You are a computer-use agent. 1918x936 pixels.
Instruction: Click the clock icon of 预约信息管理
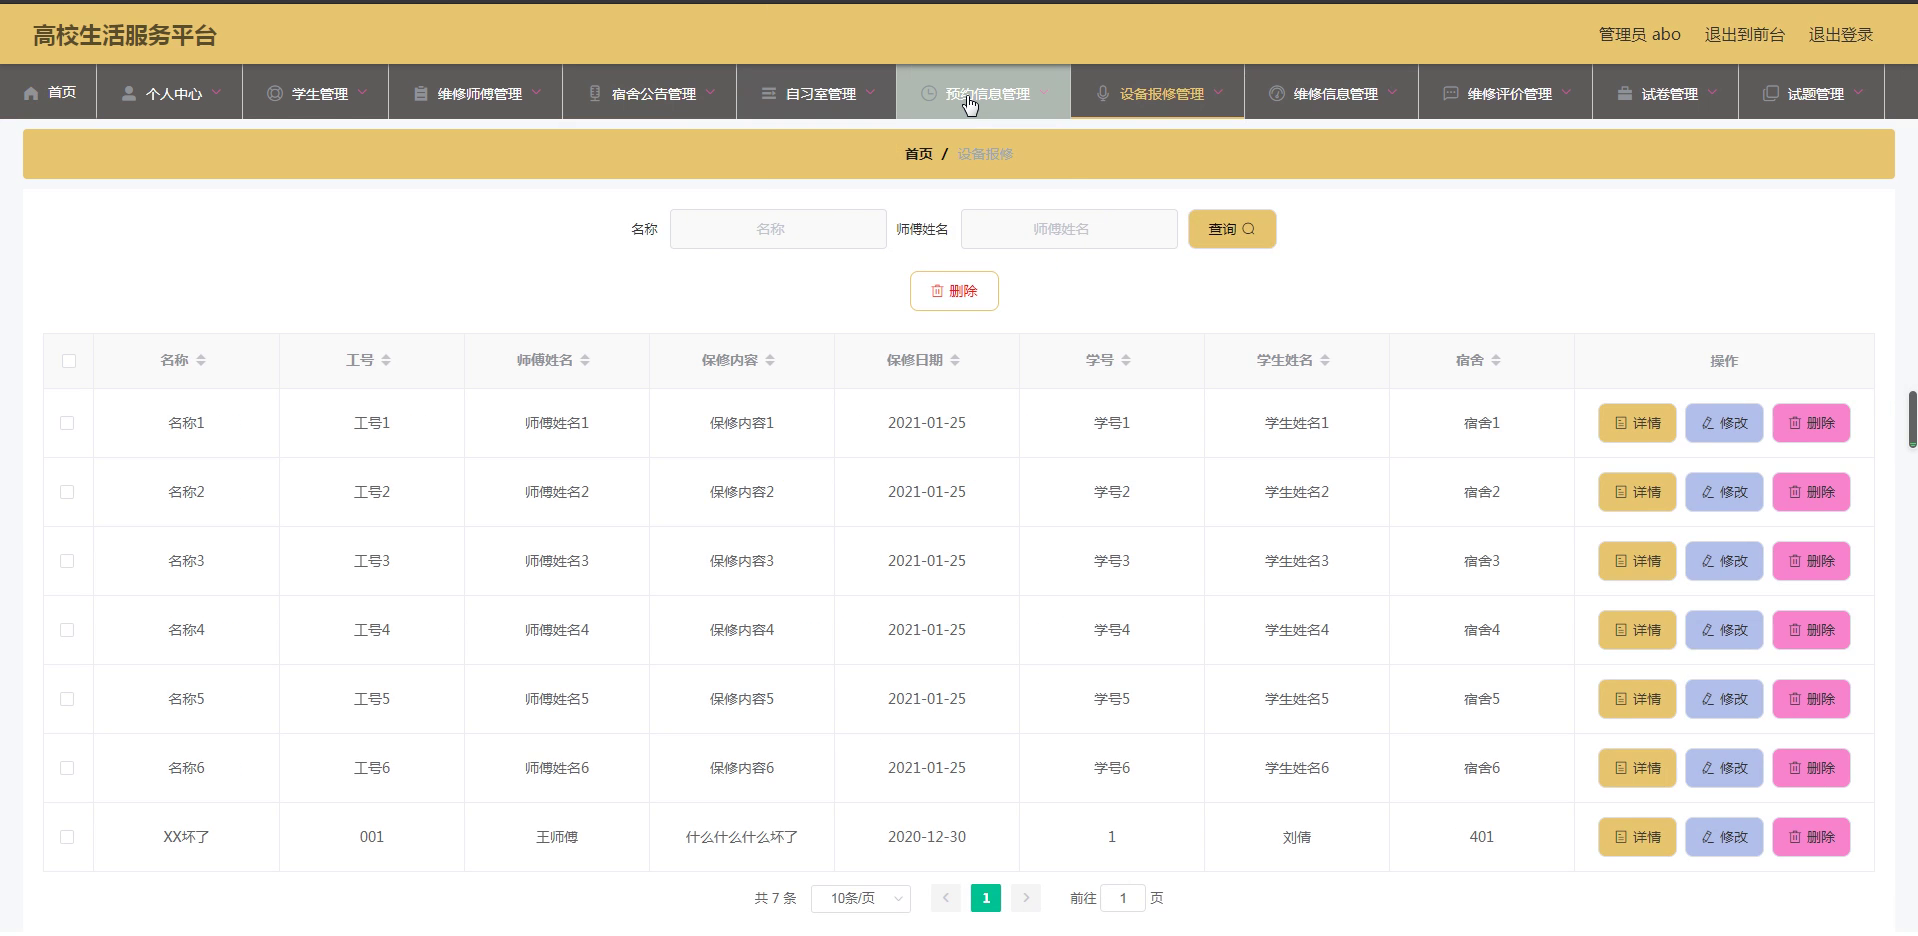click(x=929, y=93)
